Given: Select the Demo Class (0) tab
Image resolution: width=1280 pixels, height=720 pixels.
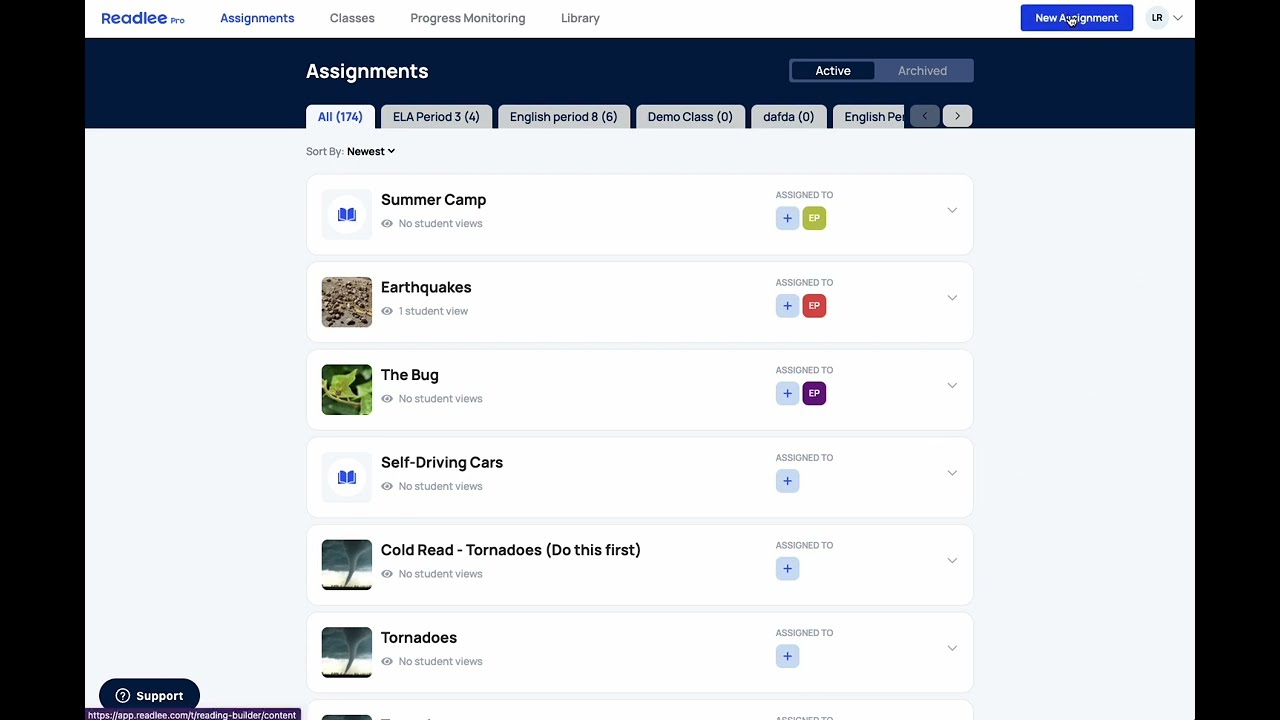Looking at the screenshot, I should point(690,117).
